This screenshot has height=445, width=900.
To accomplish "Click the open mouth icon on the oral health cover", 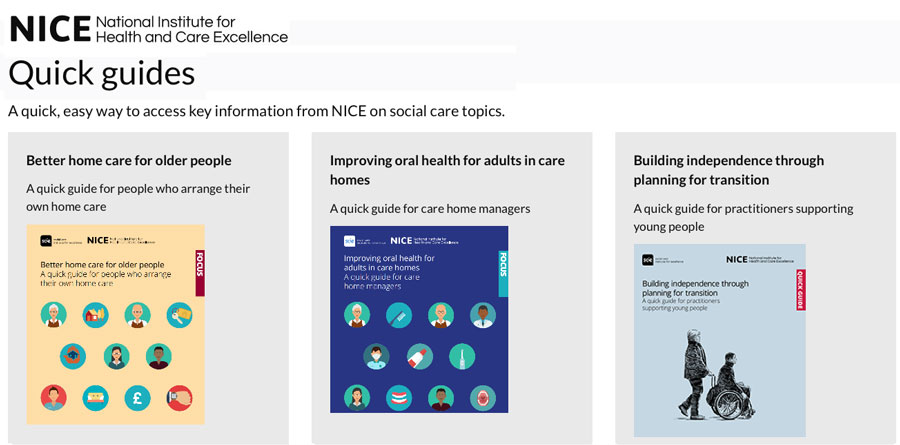I will point(483,397).
